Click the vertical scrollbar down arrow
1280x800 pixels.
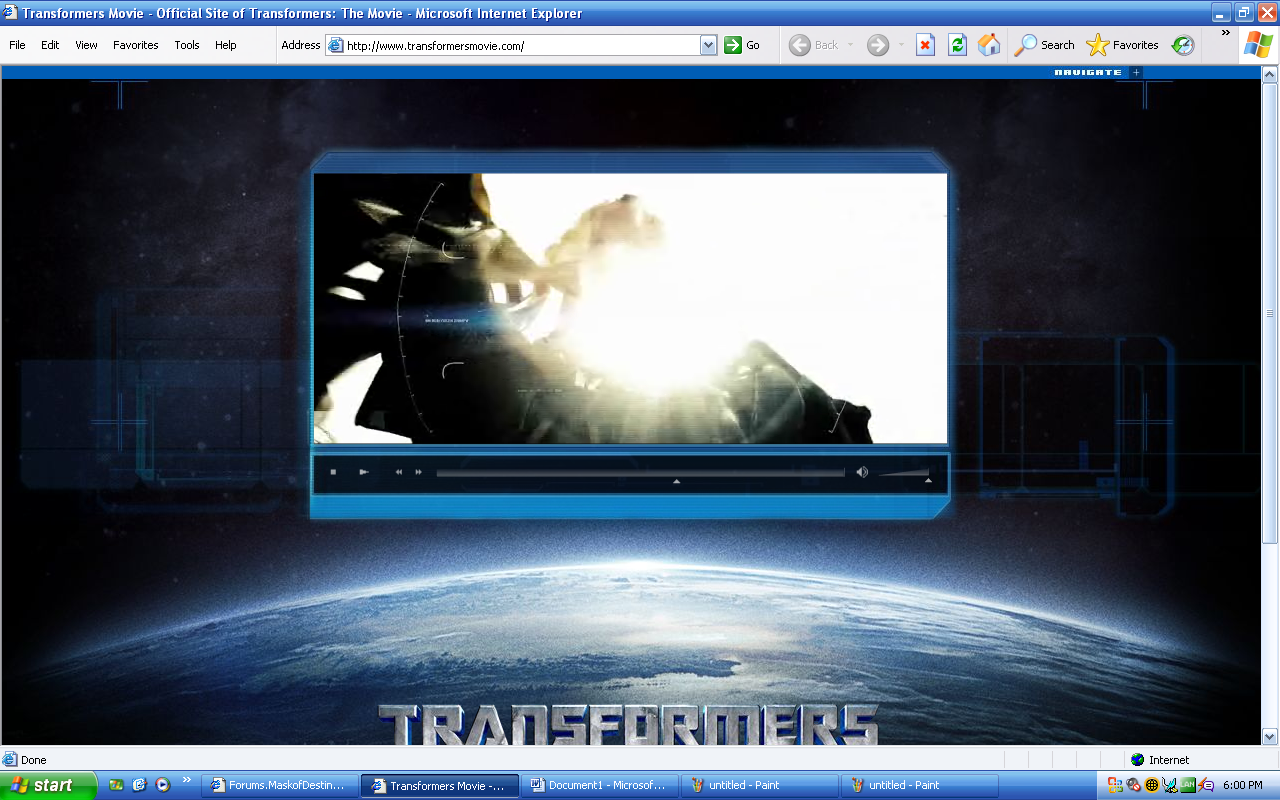(1271, 737)
